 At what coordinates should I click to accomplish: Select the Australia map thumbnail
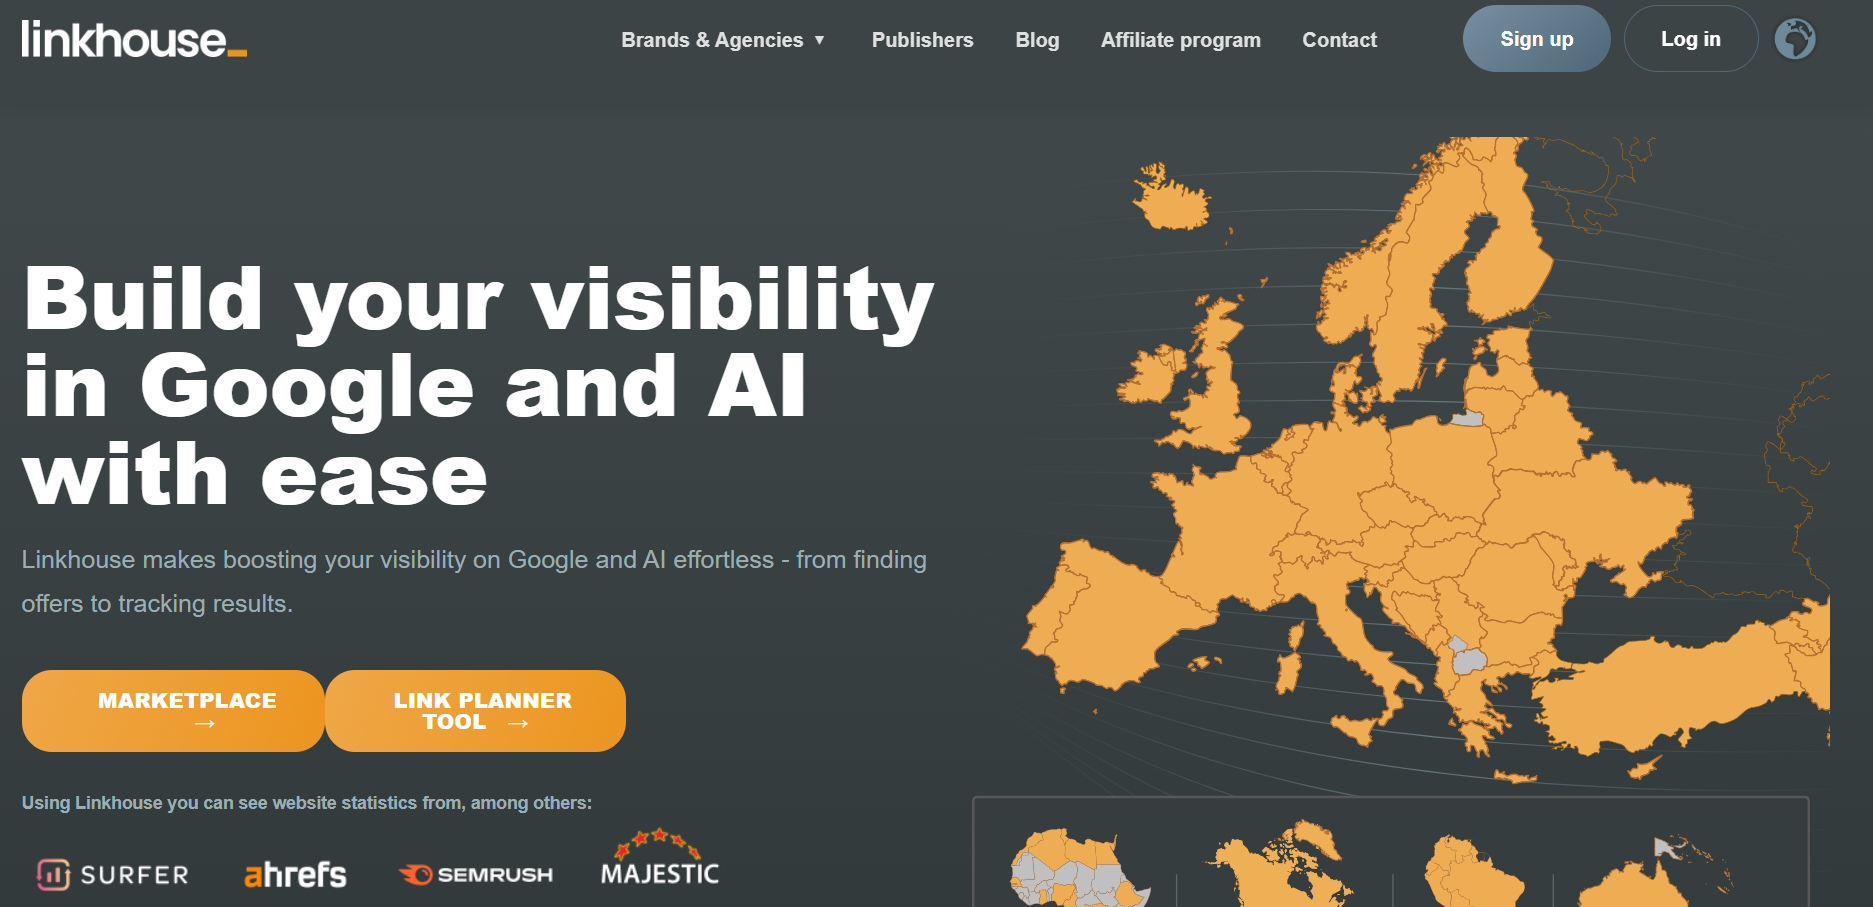click(x=1655, y=872)
